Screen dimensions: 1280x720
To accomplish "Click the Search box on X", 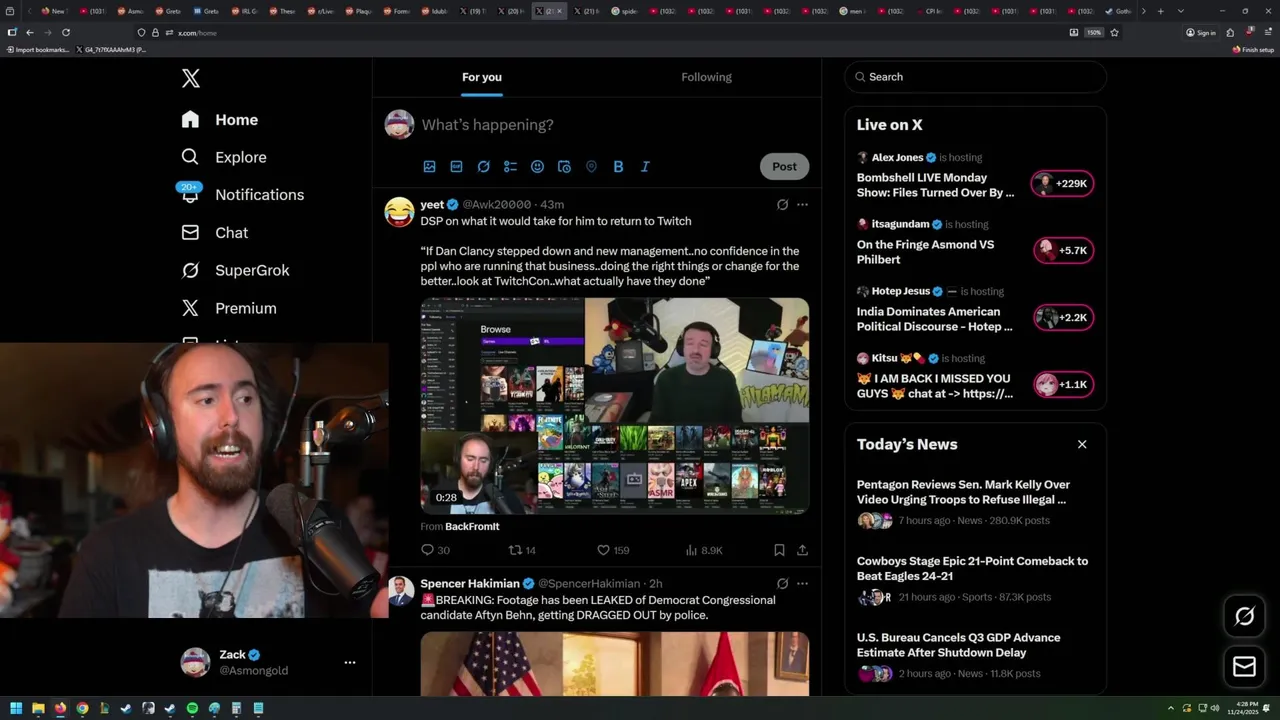I will point(976,77).
